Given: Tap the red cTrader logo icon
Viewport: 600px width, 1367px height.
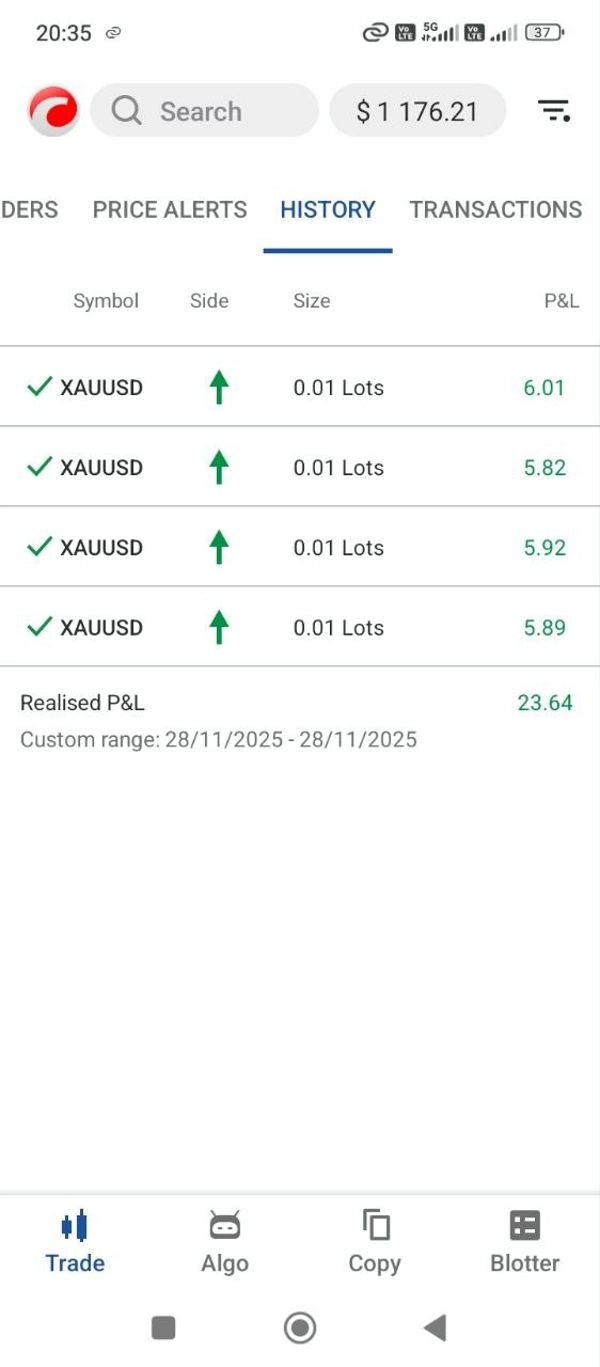Looking at the screenshot, I should 53,111.
